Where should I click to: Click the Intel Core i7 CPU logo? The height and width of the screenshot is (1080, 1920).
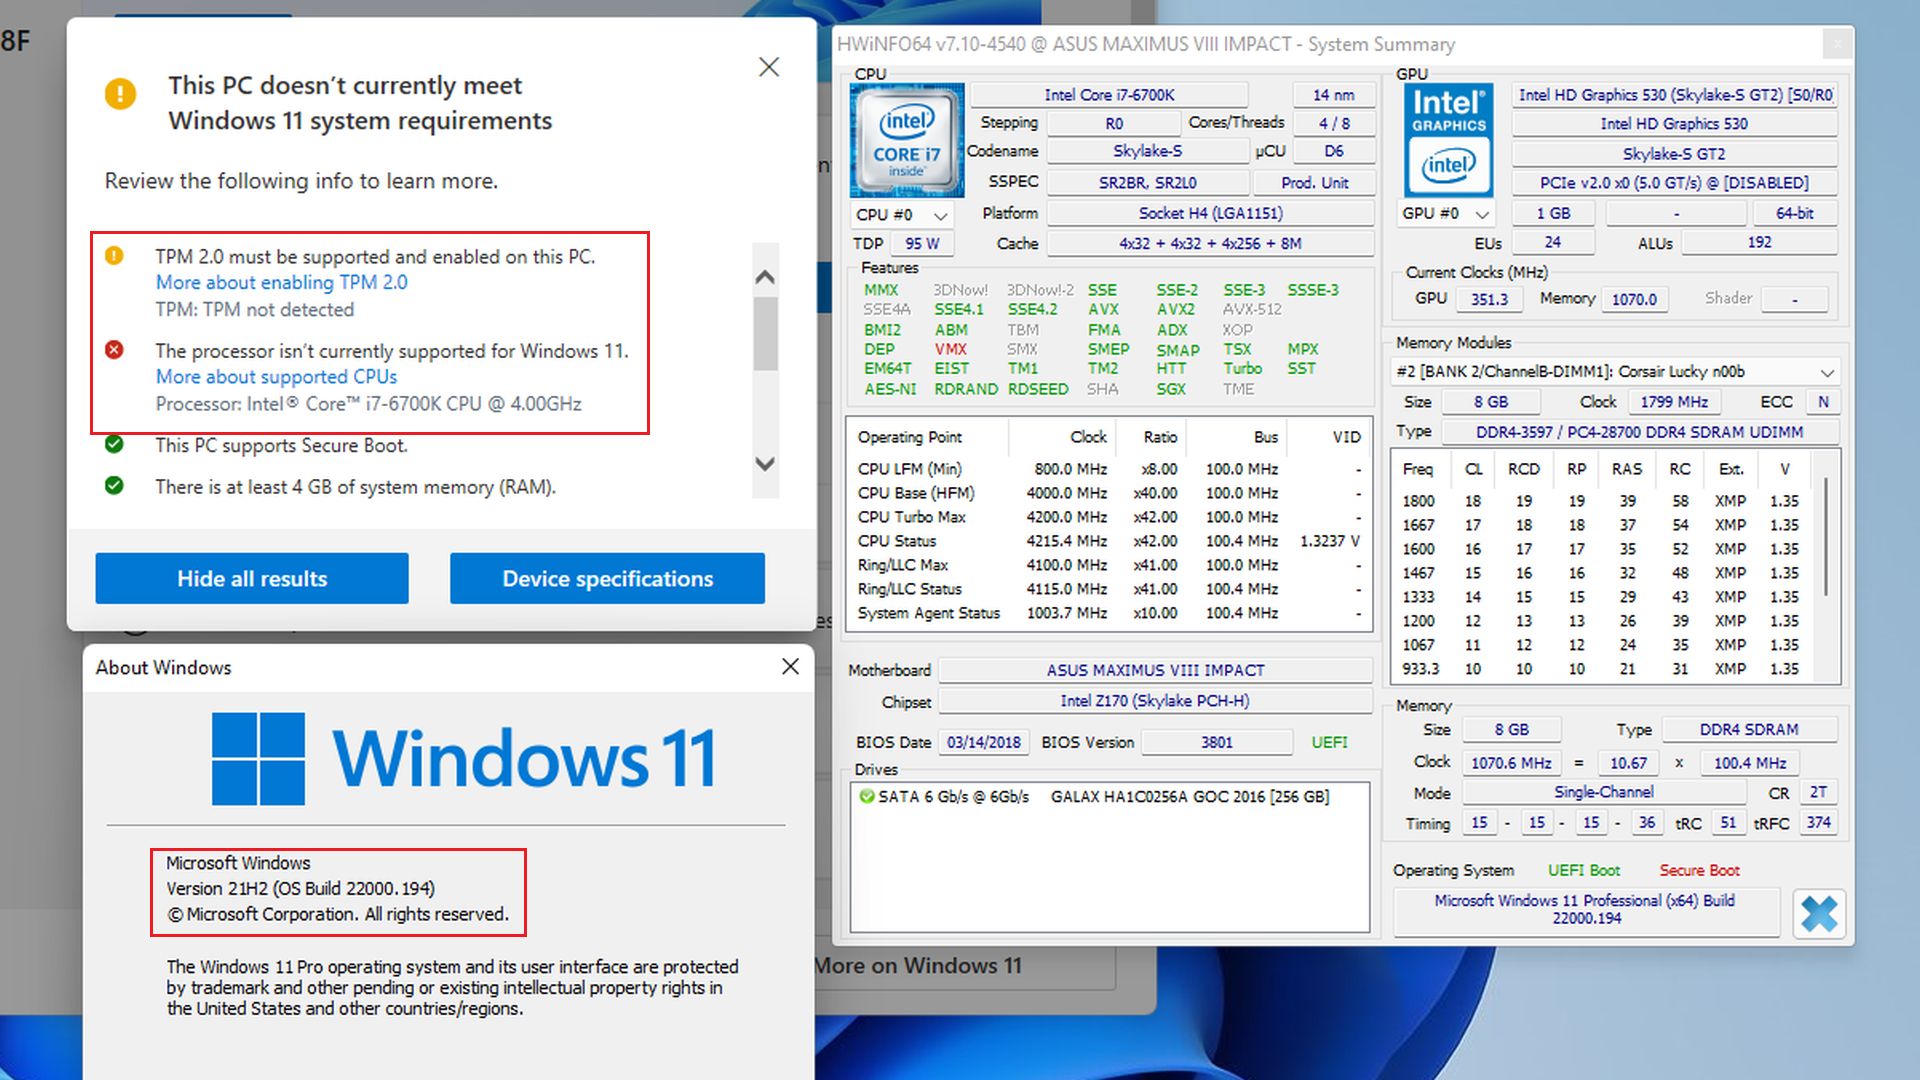pyautogui.click(x=906, y=140)
